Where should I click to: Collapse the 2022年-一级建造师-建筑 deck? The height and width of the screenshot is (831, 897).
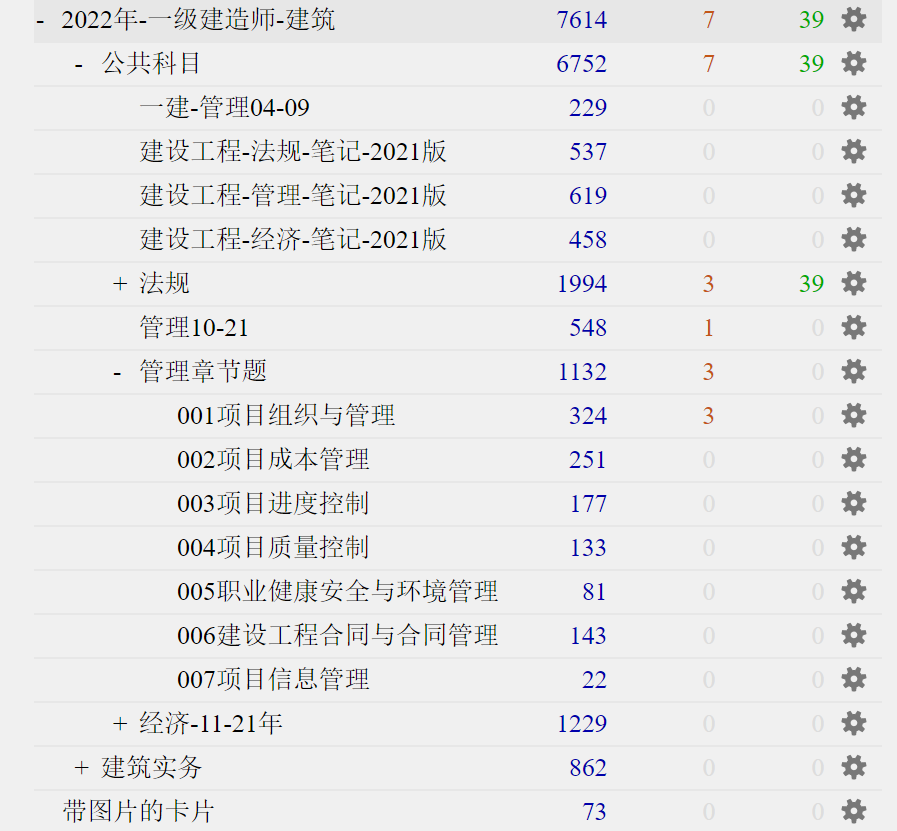click(40, 21)
